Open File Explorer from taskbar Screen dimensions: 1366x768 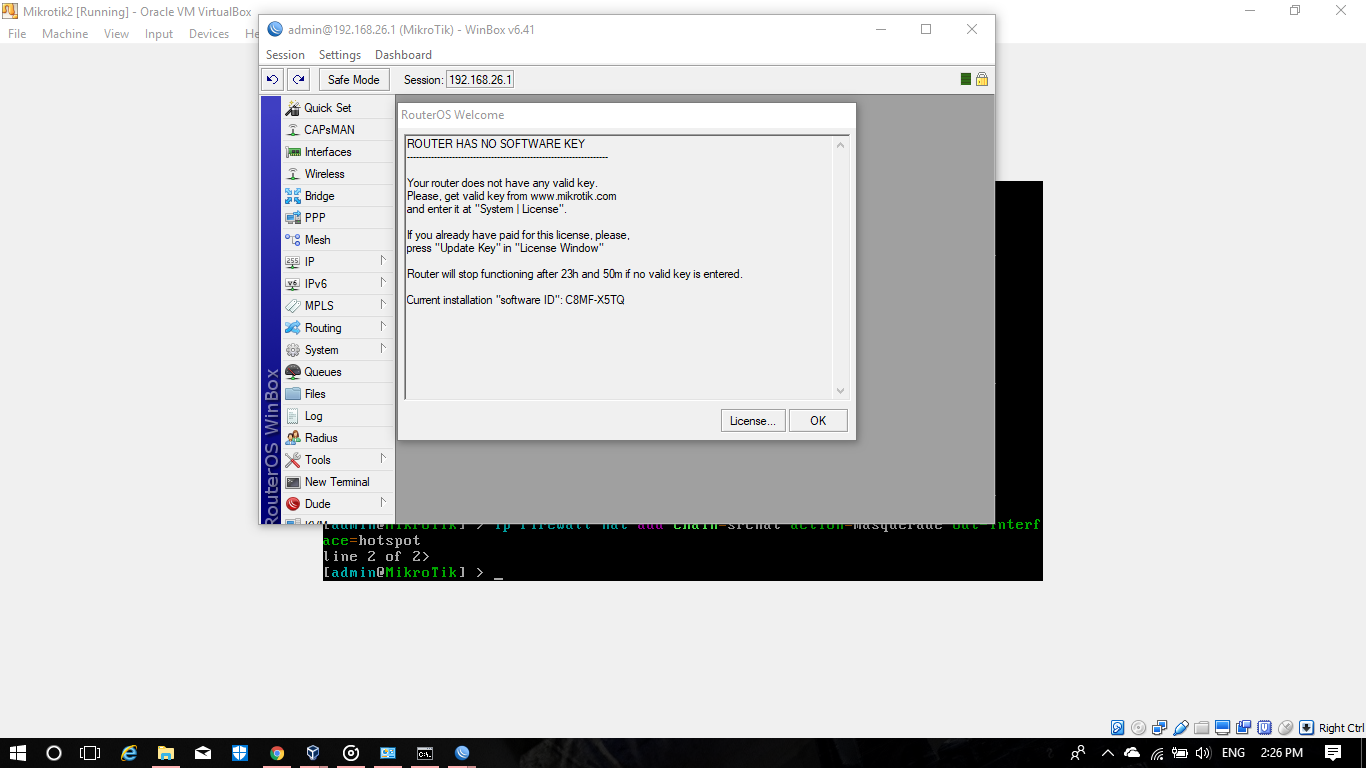coord(166,753)
